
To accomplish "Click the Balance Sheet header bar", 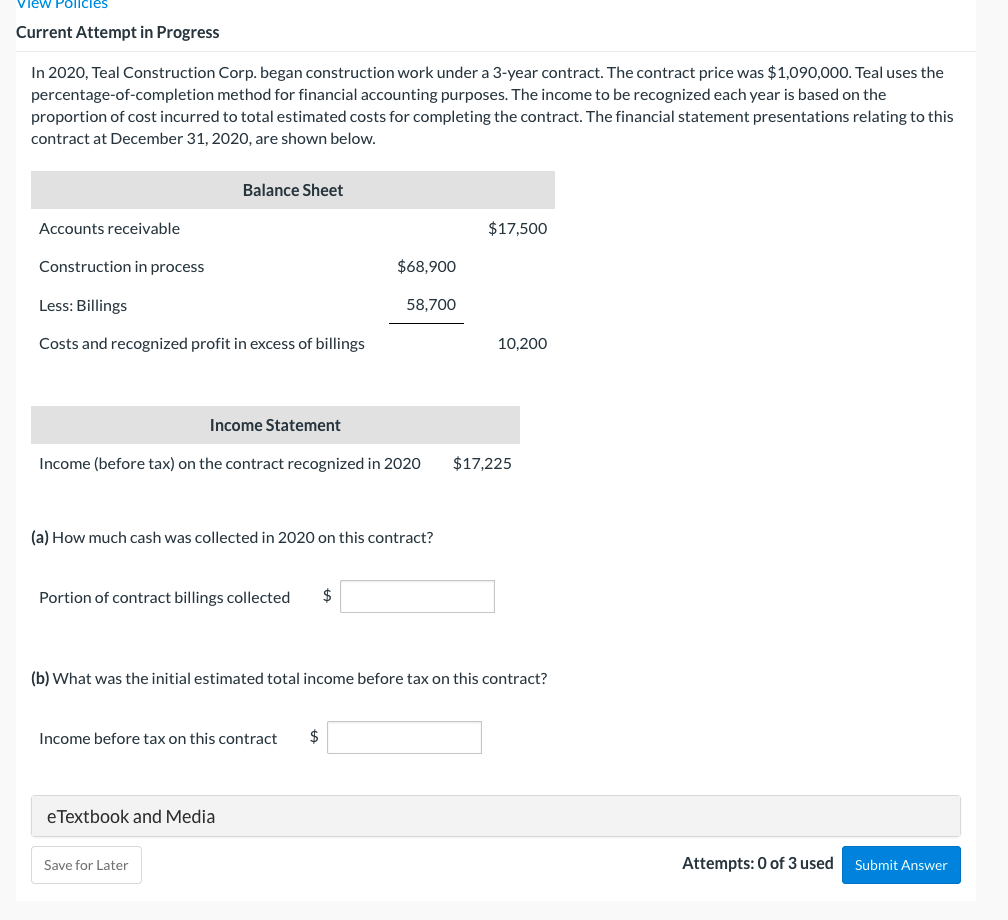I will (292, 189).
